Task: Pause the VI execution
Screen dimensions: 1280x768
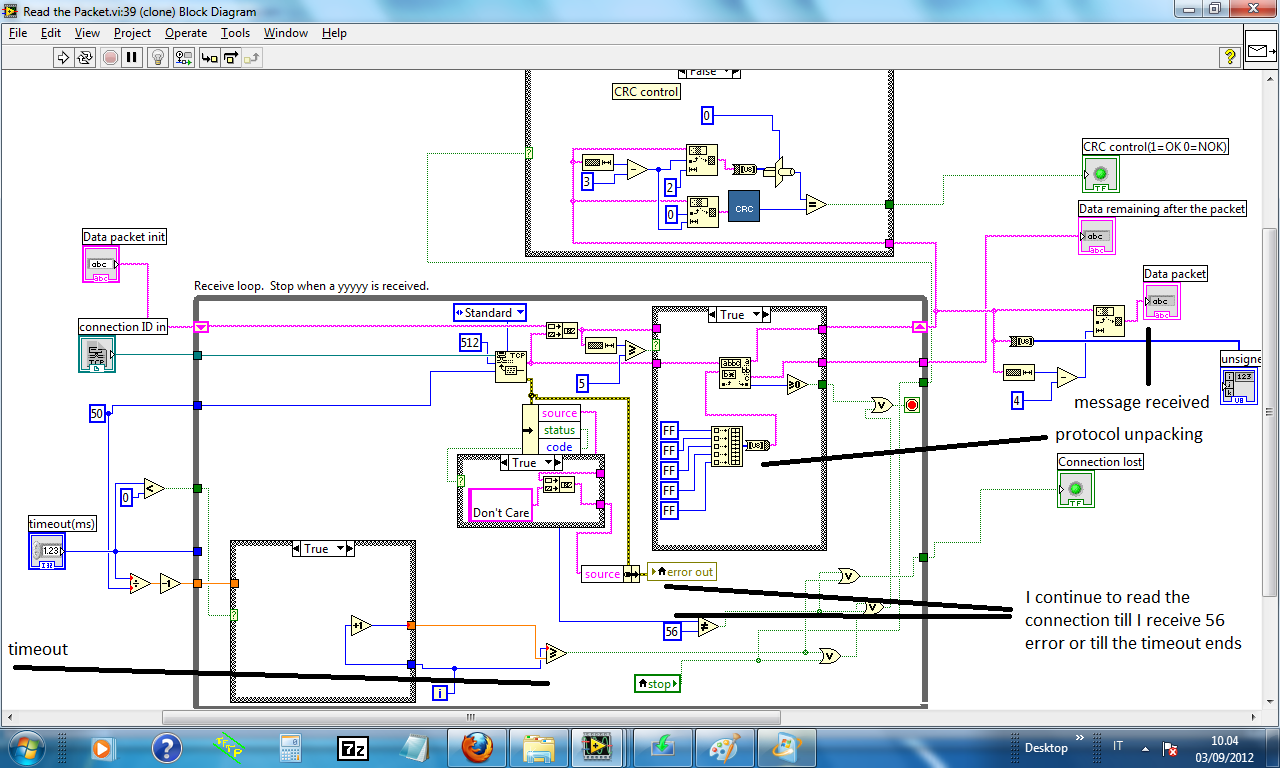Action: [132, 58]
